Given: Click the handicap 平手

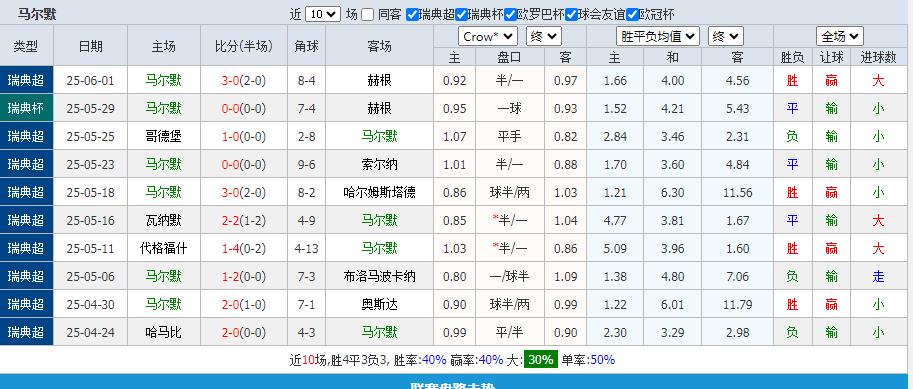Looking at the screenshot, I should pyautogui.click(x=509, y=136).
